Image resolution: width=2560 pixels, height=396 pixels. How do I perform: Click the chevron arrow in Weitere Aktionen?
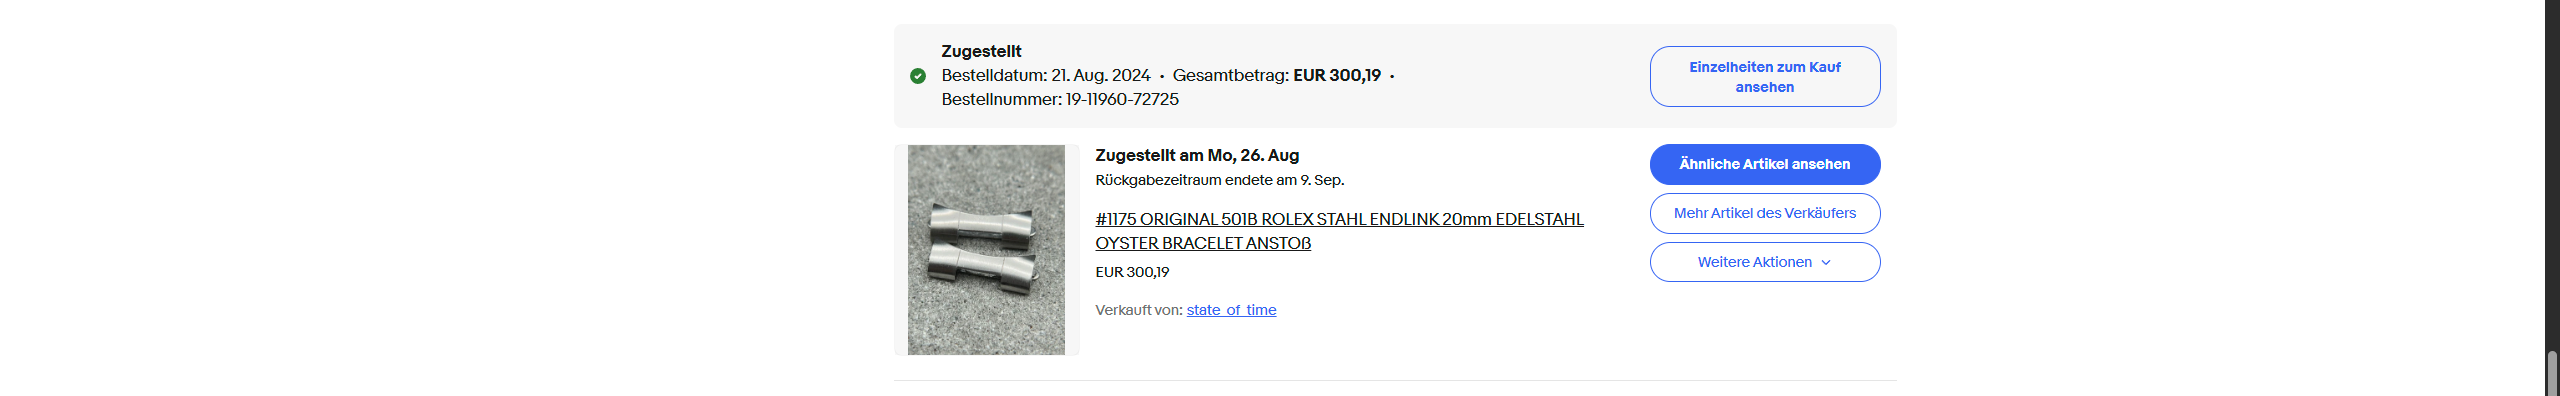coord(1826,263)
